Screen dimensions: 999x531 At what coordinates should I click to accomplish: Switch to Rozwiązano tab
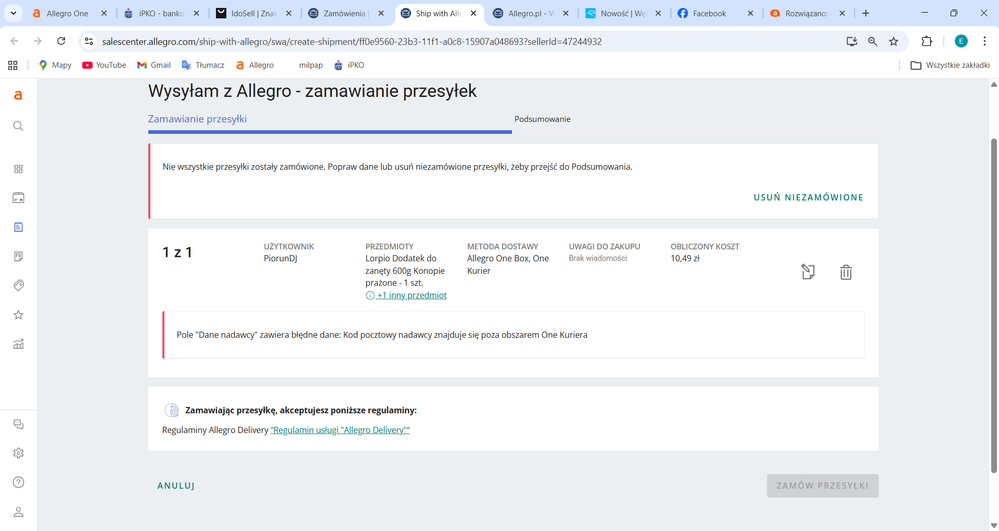[808, 13]
